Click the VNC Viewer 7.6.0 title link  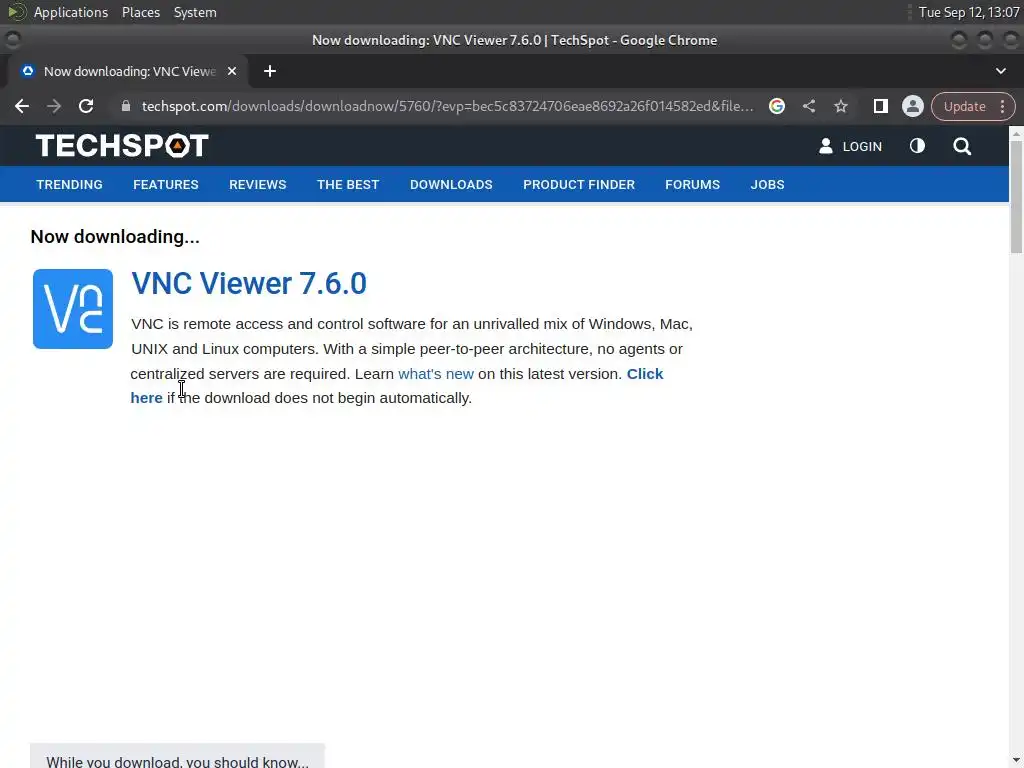point(249,283)
